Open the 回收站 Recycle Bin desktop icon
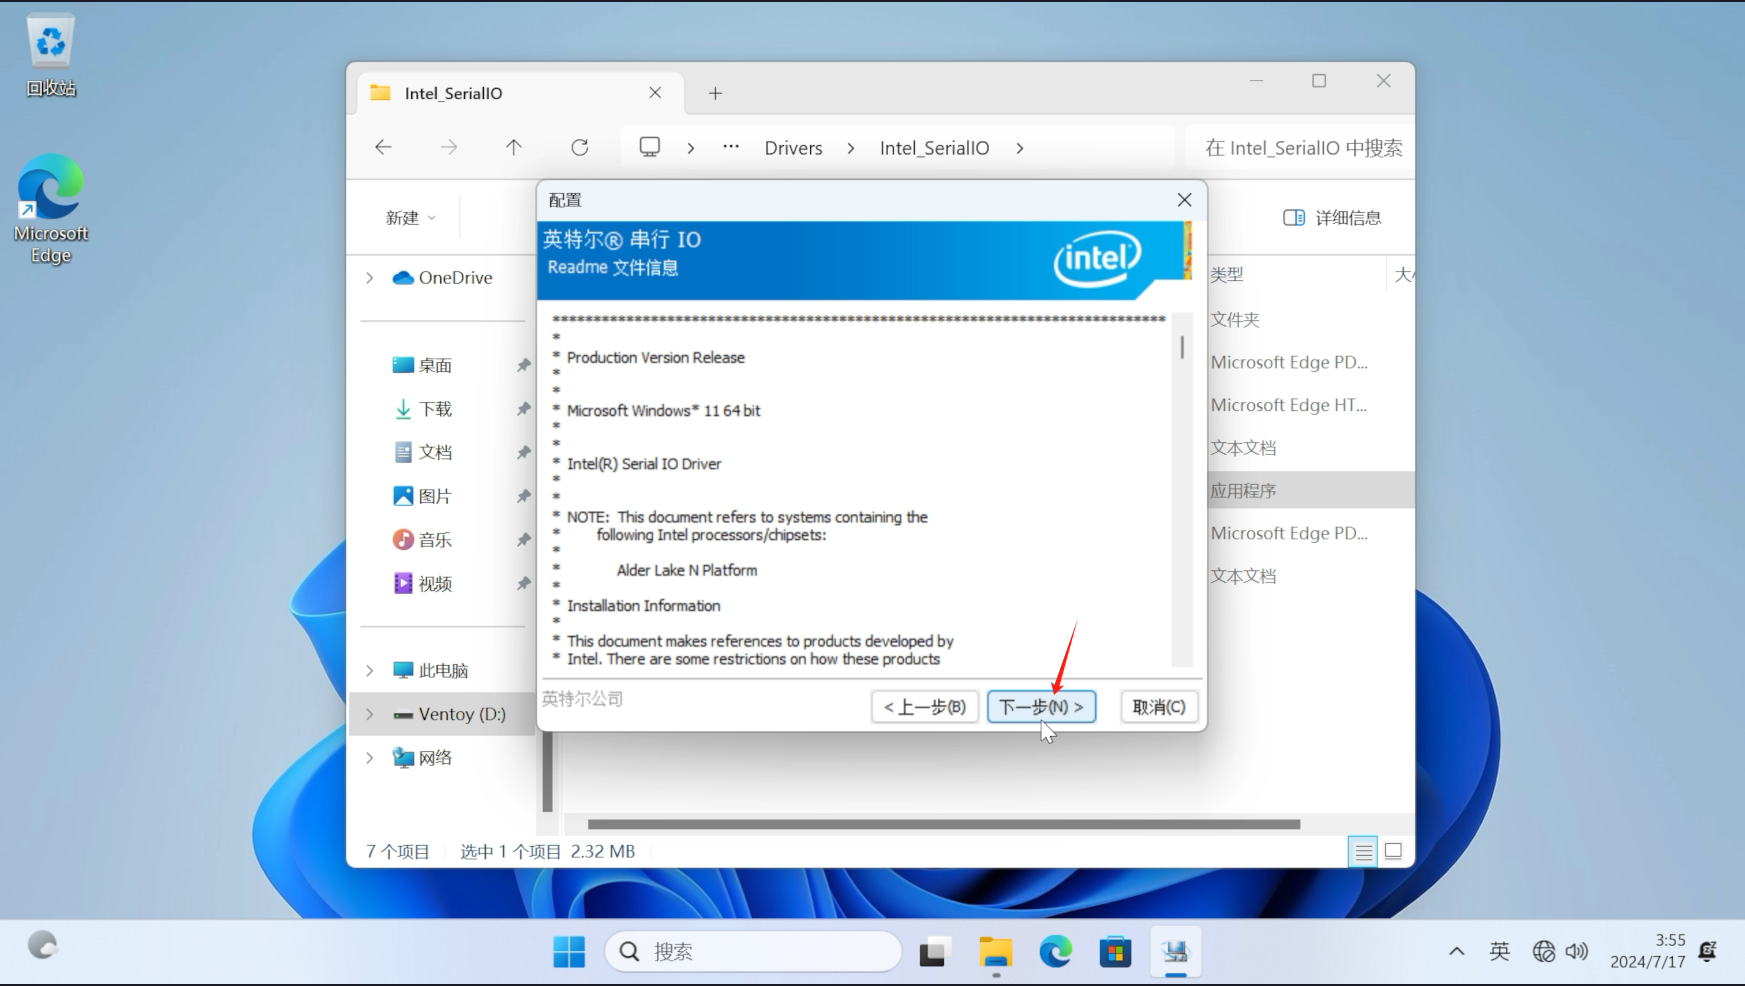 (51, 56)
